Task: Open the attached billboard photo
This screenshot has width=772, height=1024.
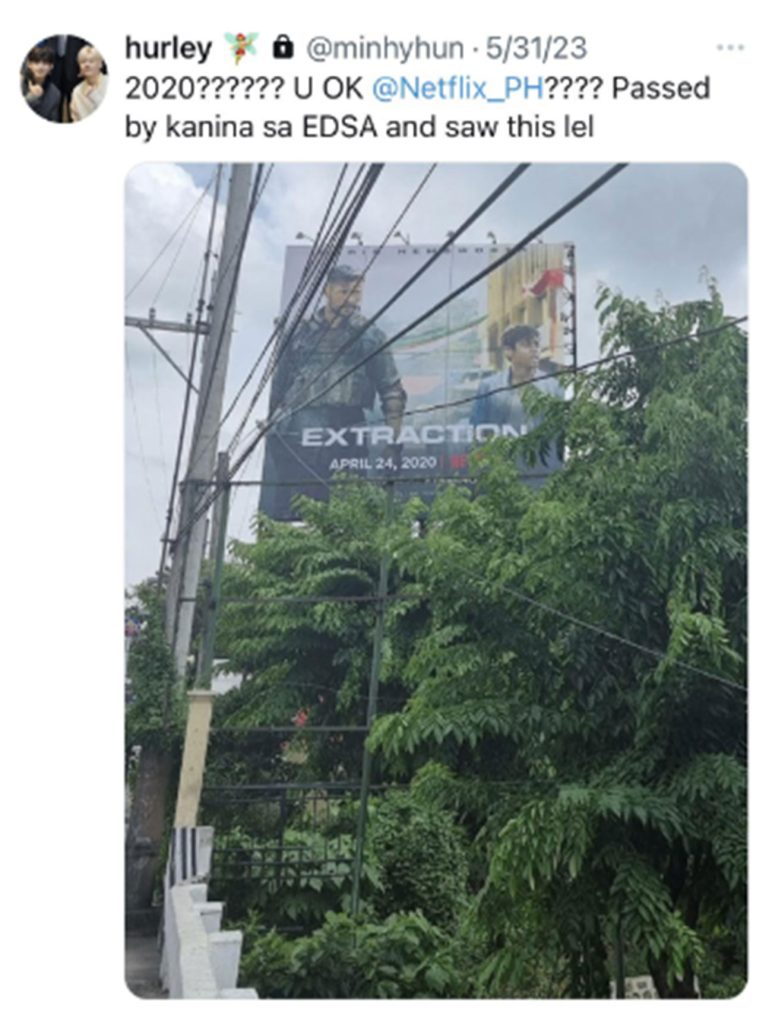Action: coord(436,581)
